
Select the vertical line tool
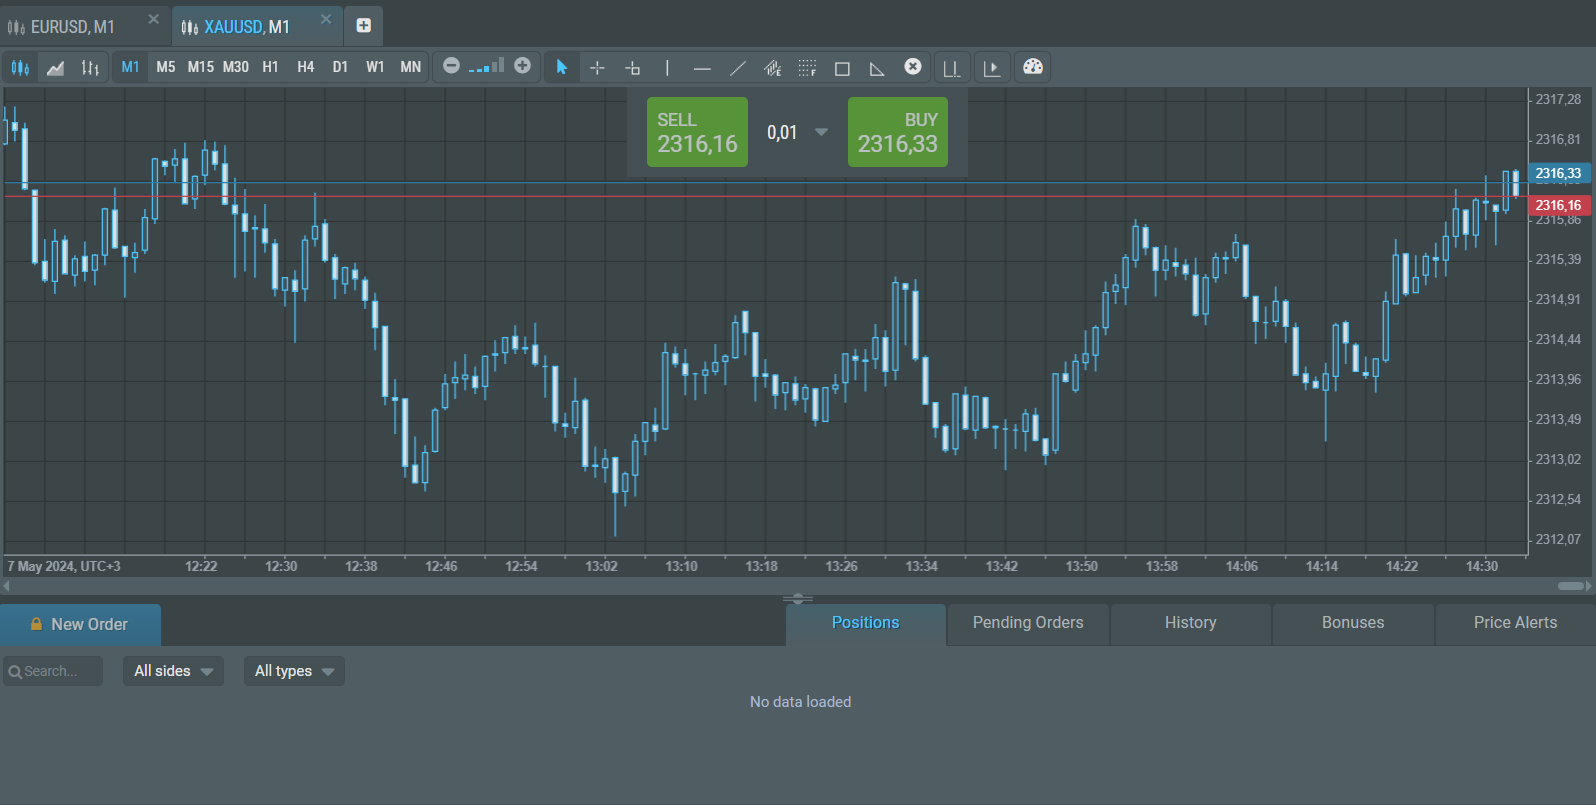667,67
